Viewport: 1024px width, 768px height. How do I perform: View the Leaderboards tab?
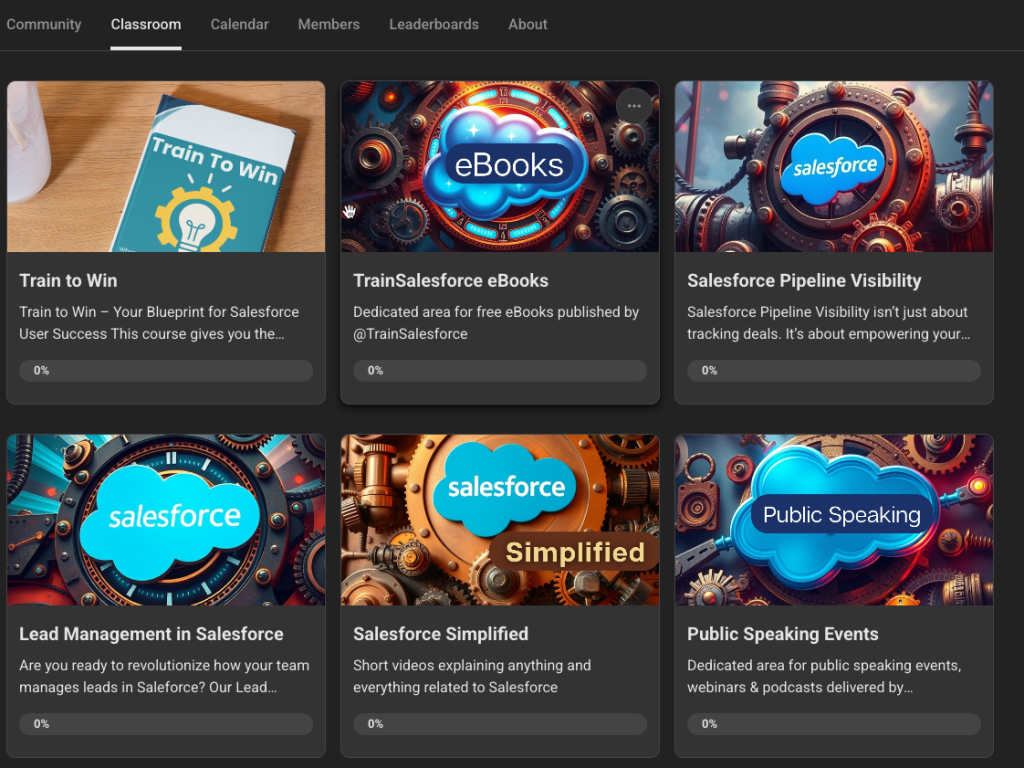pyautogui.click(x=434, y=24)
